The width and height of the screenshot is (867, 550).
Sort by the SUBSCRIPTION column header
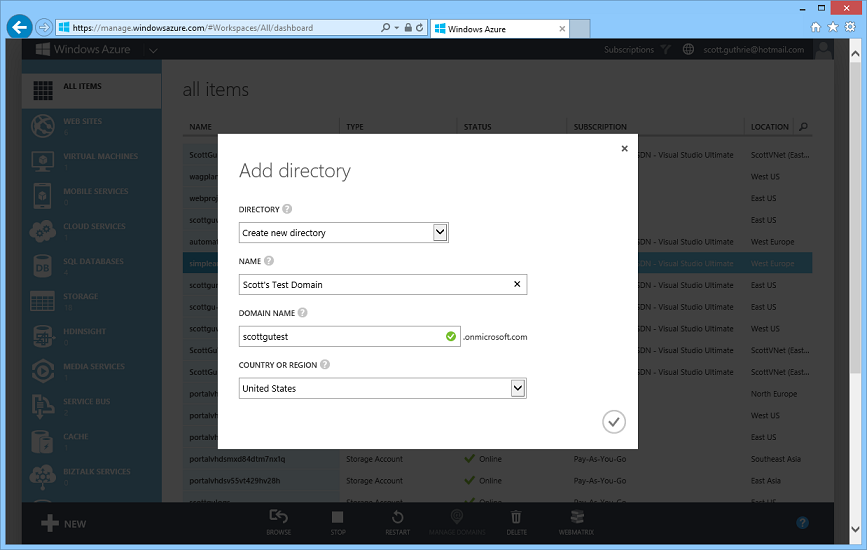pyautogui.click(x=600, y=127)
